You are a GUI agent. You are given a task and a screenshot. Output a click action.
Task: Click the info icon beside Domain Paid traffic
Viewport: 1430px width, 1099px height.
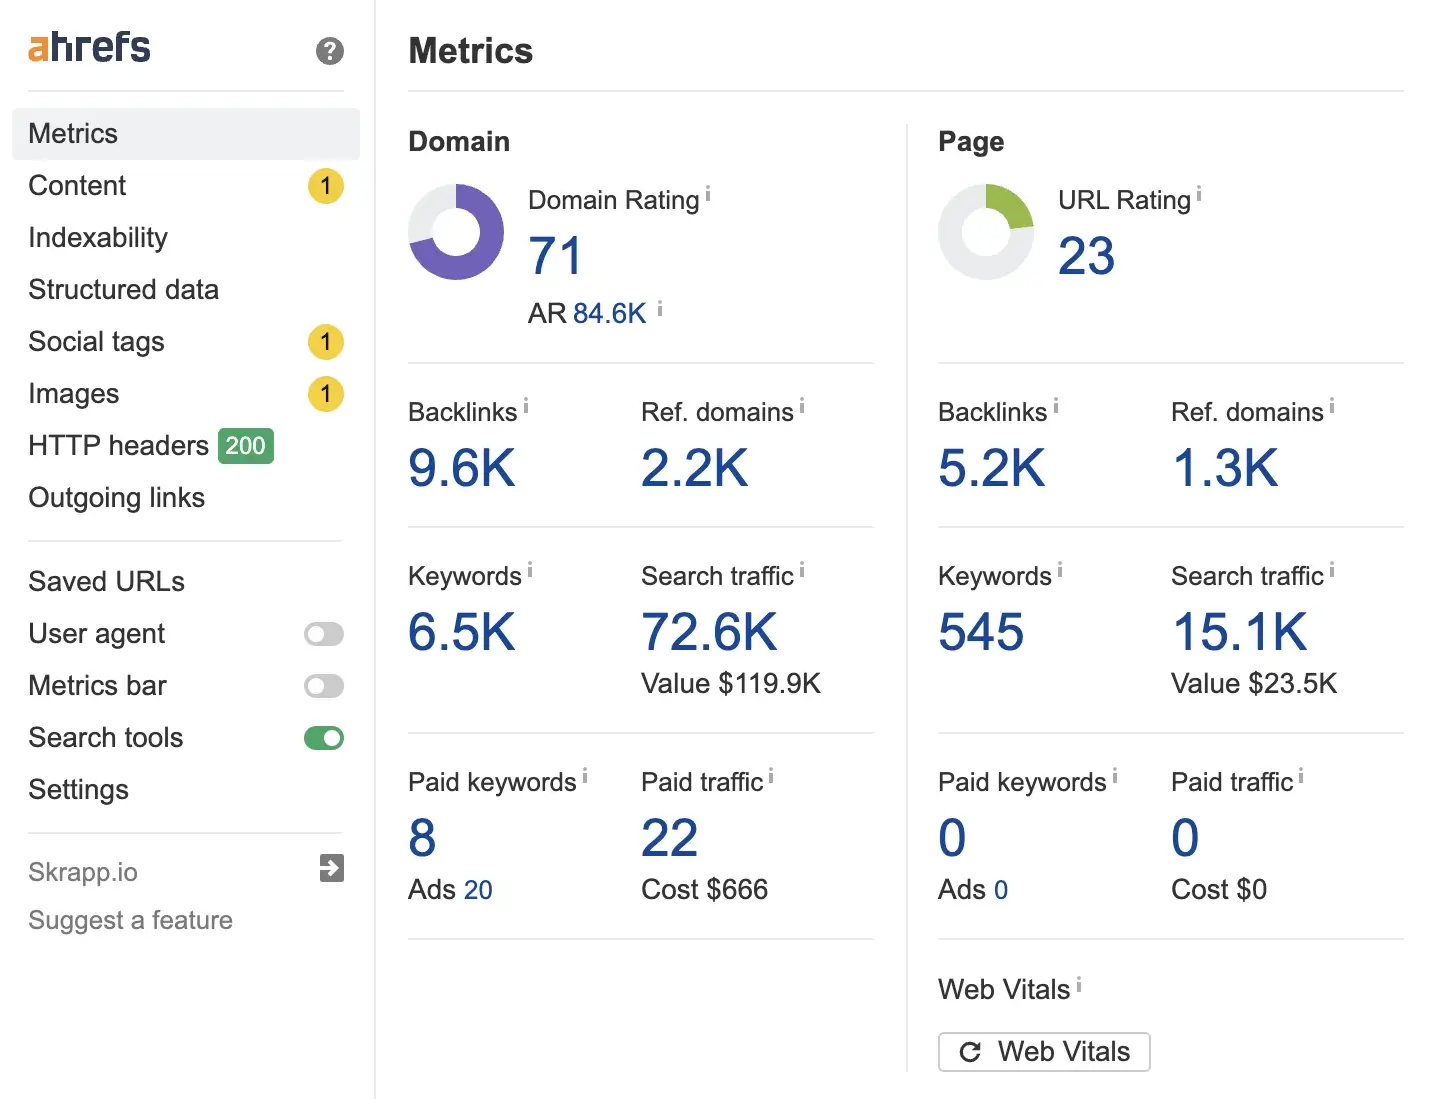[772, 774]
